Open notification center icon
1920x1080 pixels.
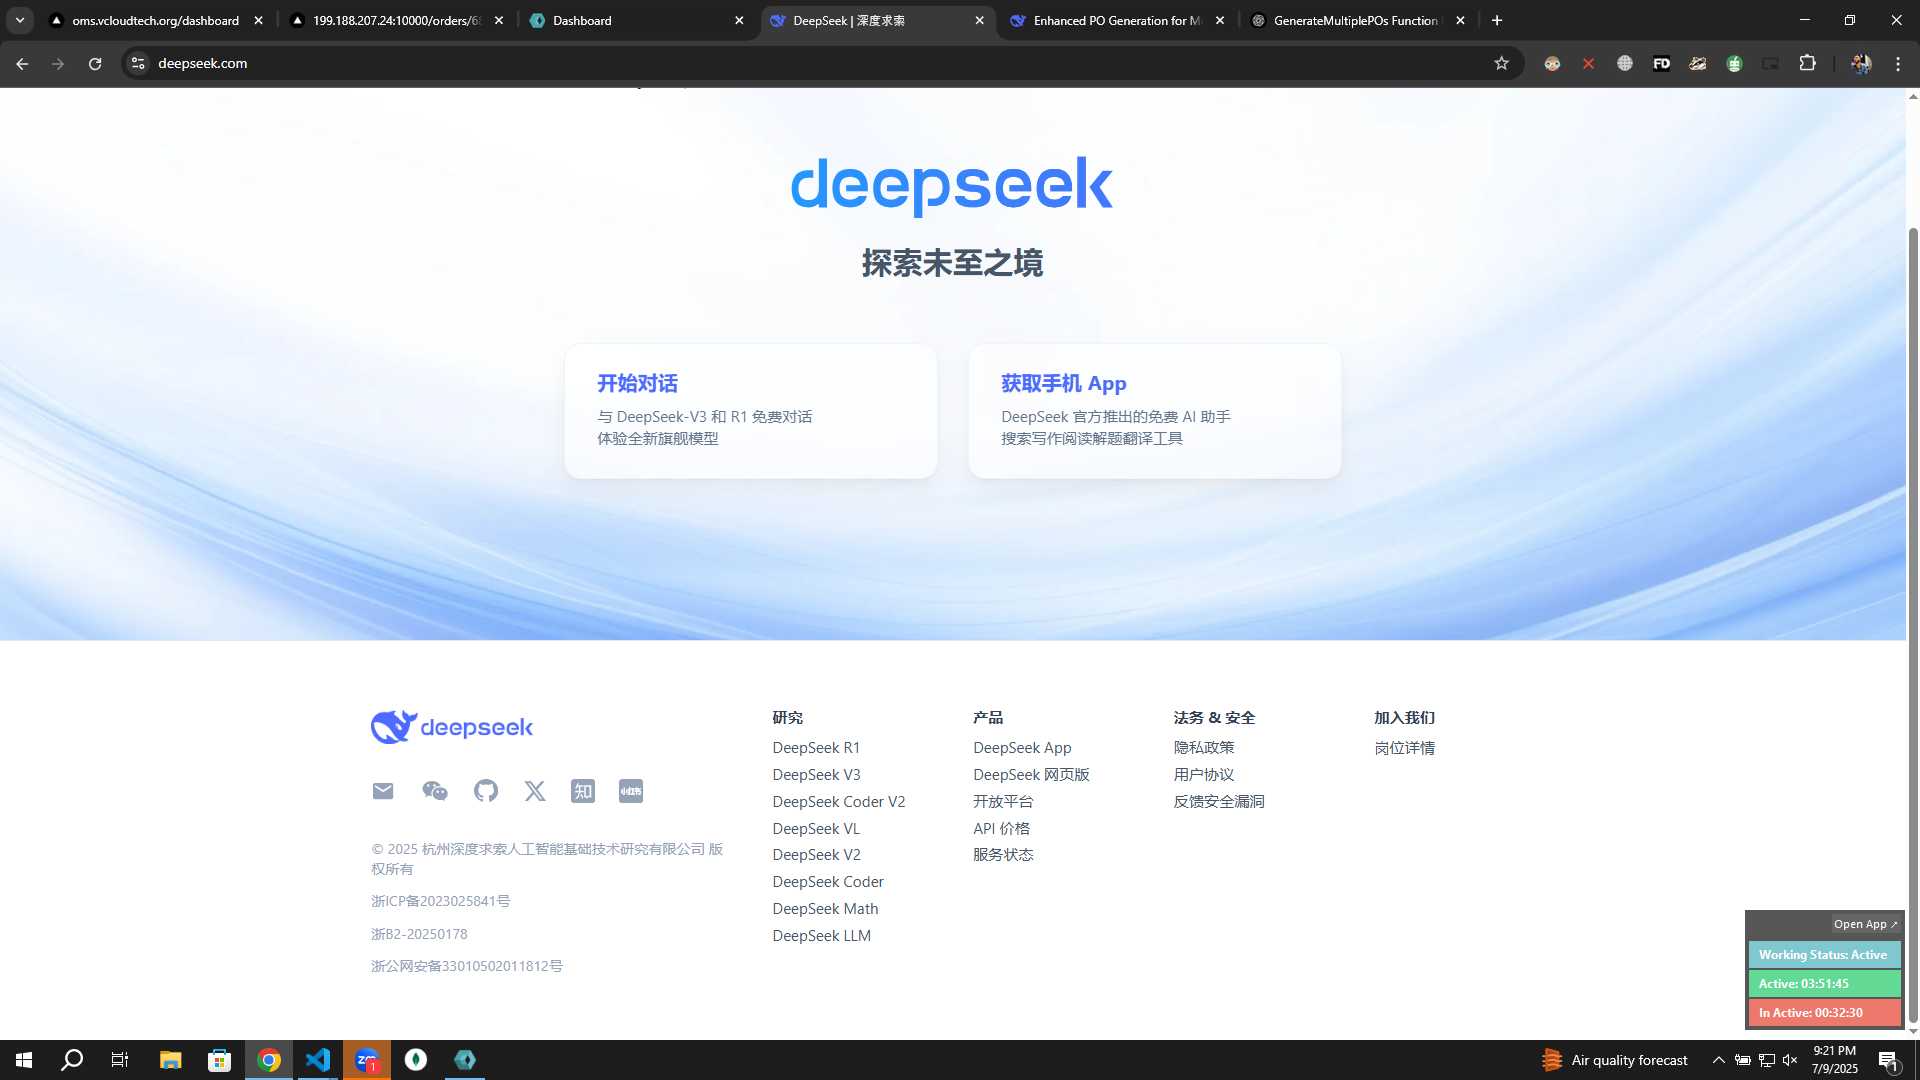click(1888, 1060)
